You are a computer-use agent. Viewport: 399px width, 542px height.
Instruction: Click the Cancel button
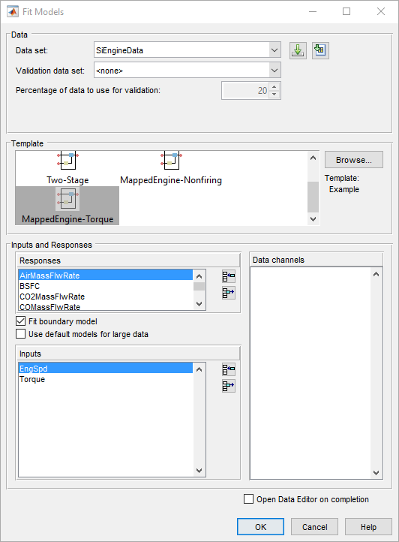pyautogui.click(x=314, y=527)
